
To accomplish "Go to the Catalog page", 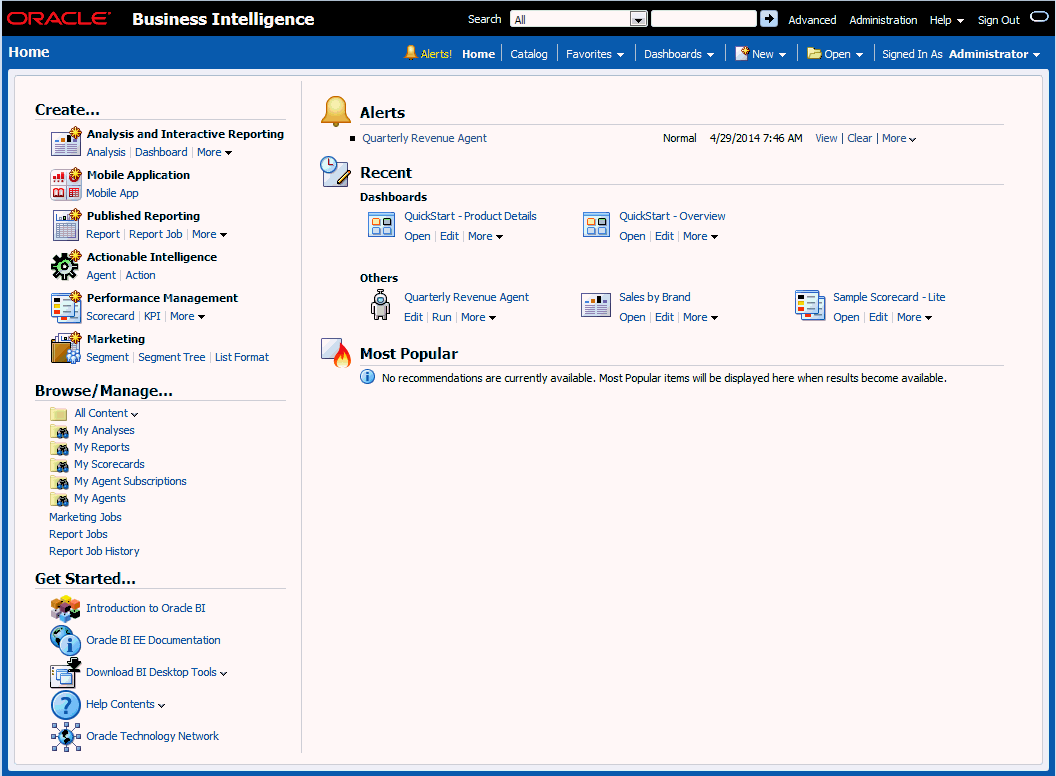I will [x=529, y=54].
